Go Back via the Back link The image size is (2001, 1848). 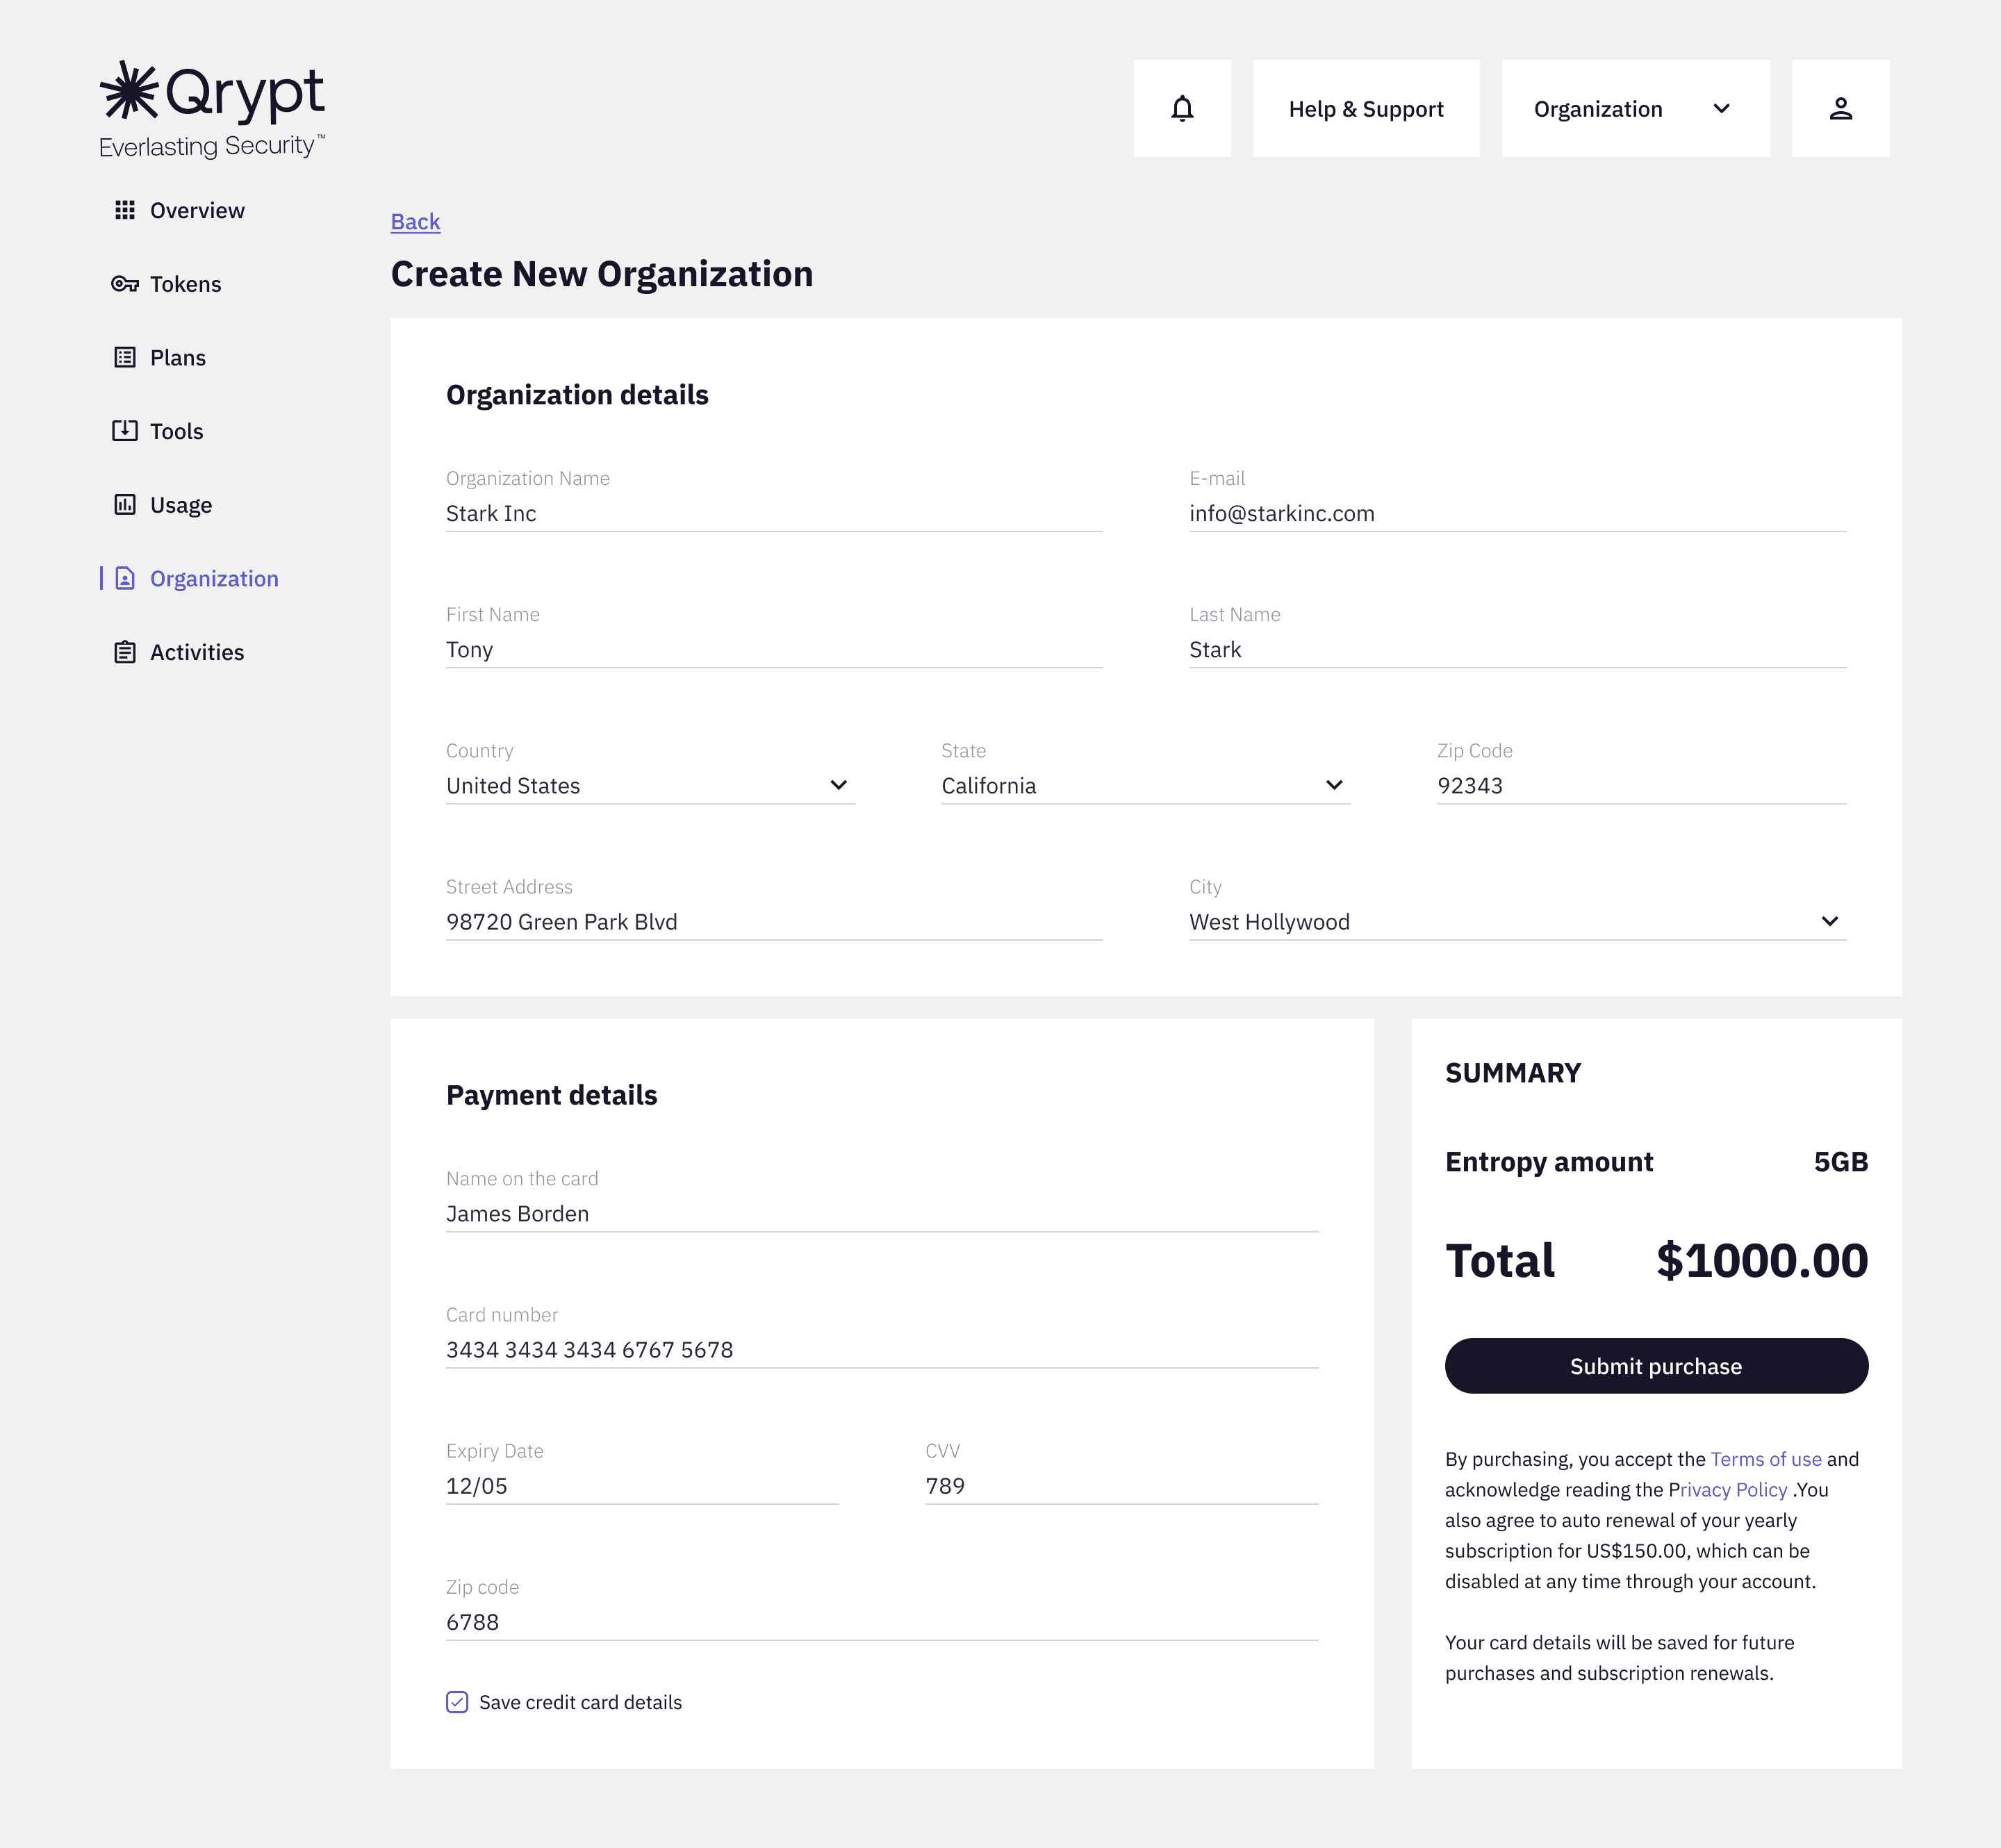(x=415, y=221)
